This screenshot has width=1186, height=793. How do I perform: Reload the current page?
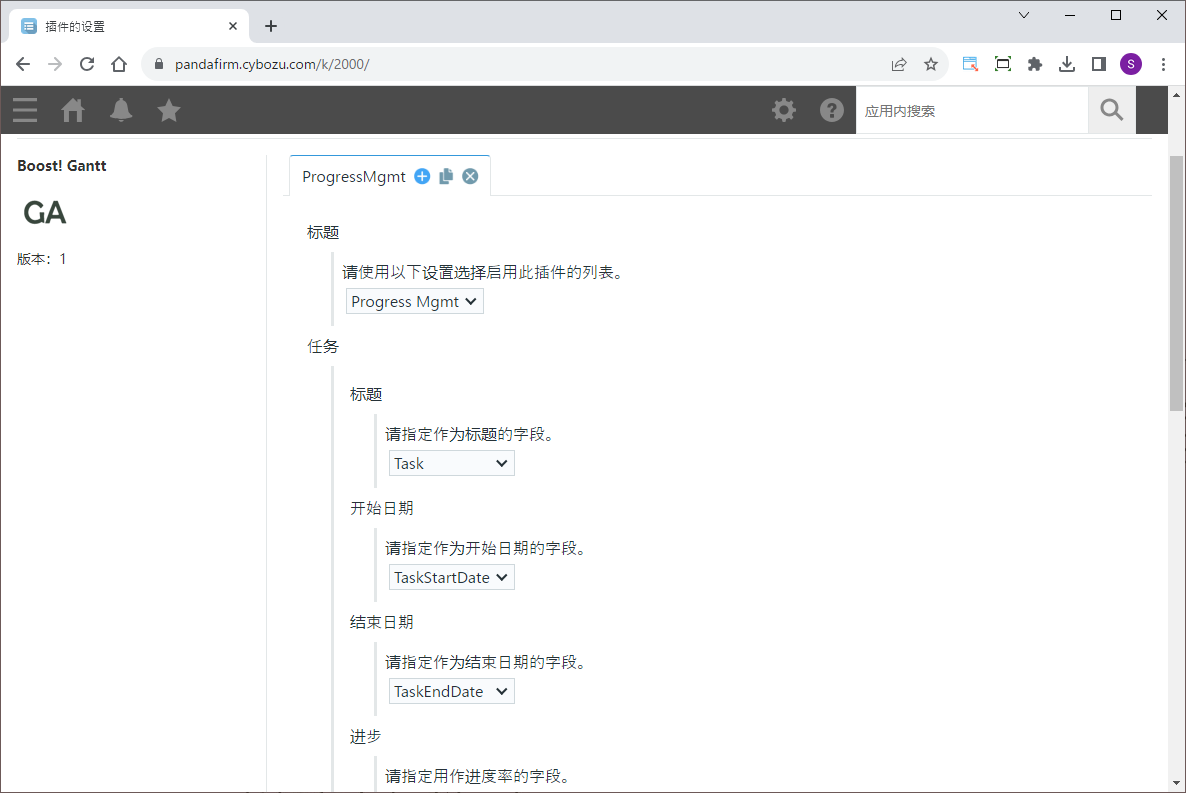tap(87, 64)
